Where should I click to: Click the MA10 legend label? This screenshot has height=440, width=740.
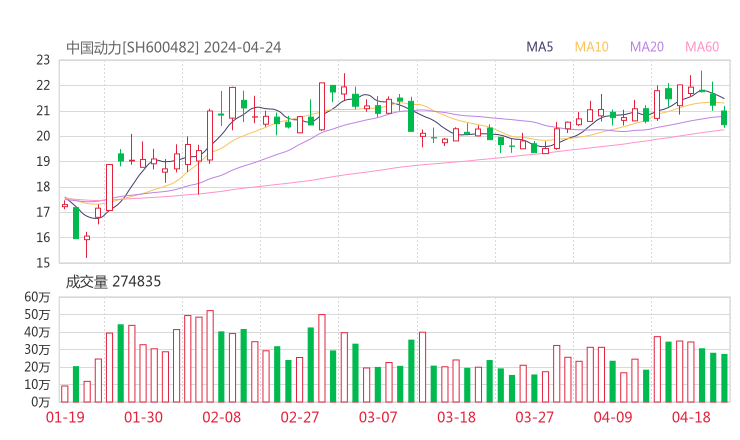click(591, 47)
